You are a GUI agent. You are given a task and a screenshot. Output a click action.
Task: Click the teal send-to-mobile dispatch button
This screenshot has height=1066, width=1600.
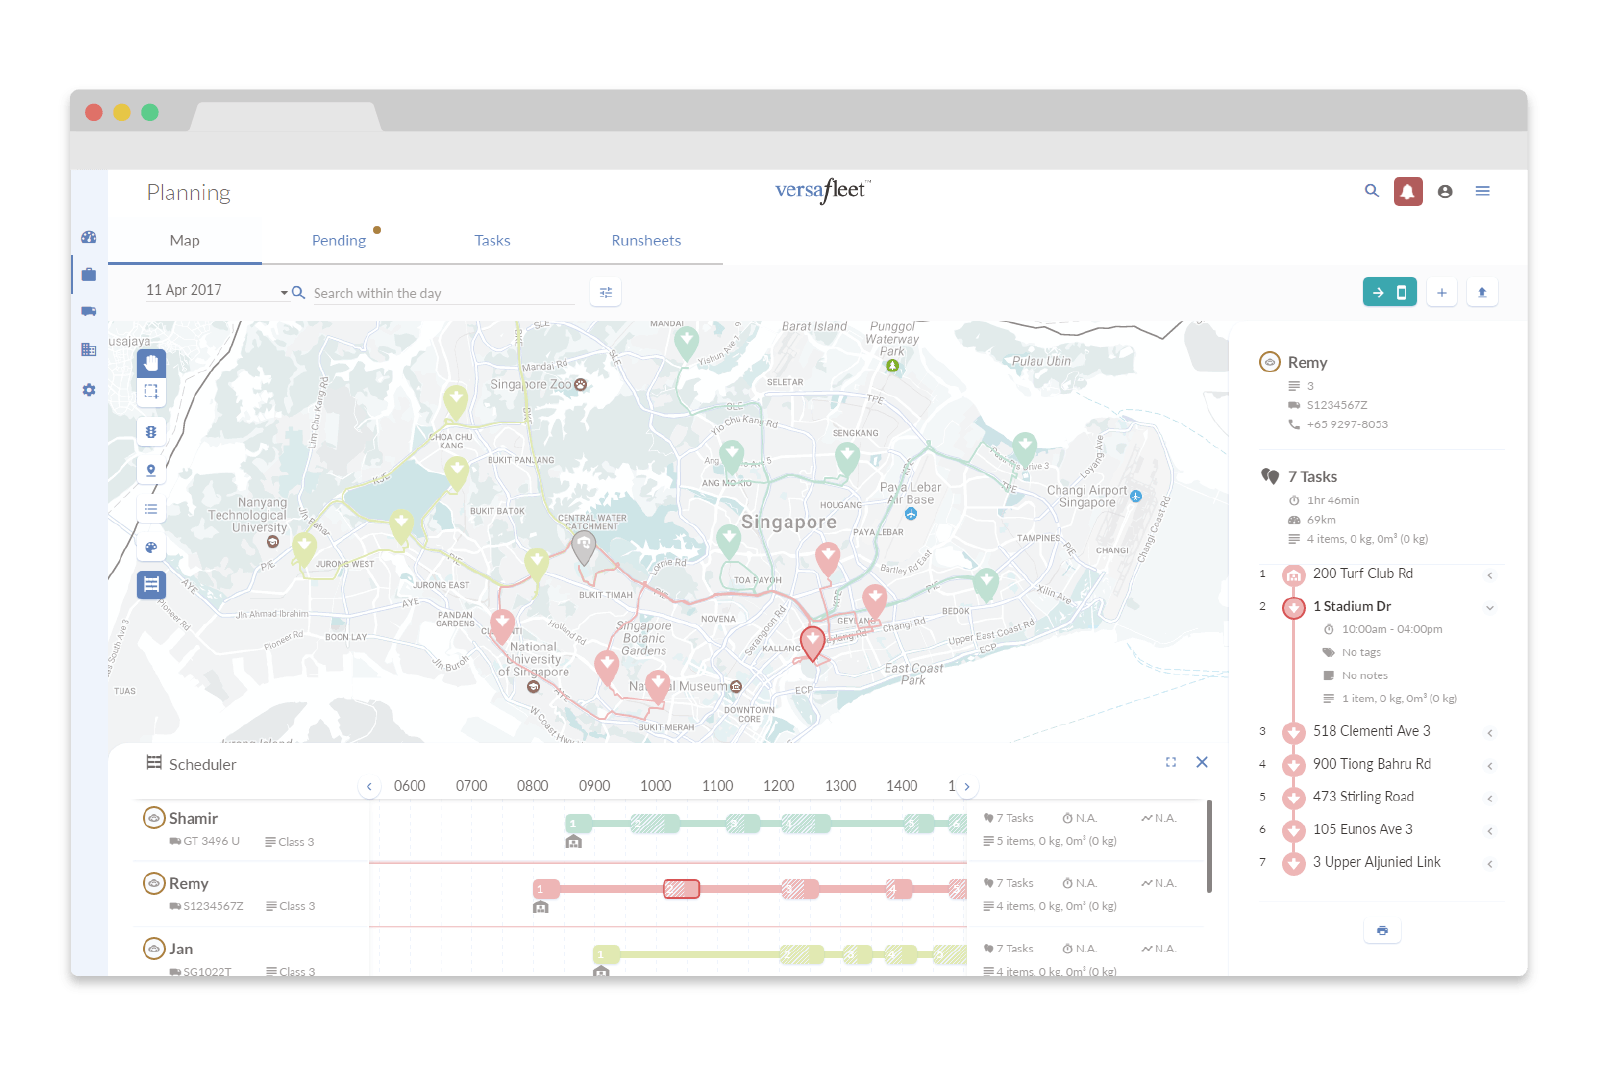coord(1389,292)
